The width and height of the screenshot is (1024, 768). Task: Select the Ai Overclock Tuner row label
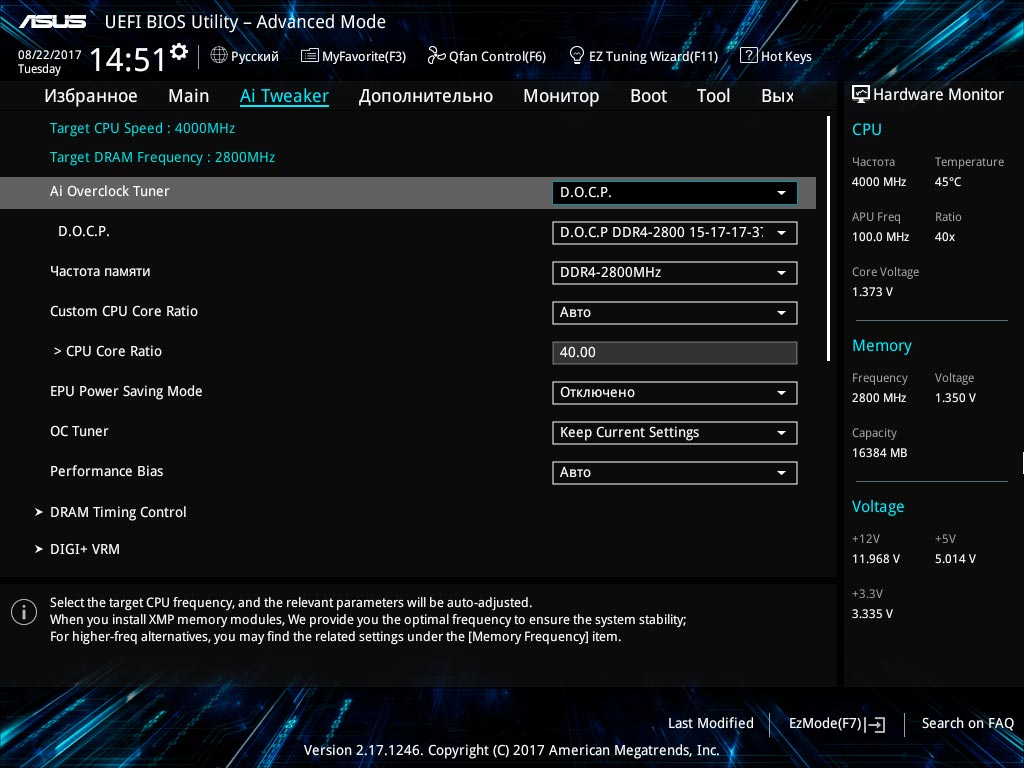pyautogui.click(x=110, y=191)
